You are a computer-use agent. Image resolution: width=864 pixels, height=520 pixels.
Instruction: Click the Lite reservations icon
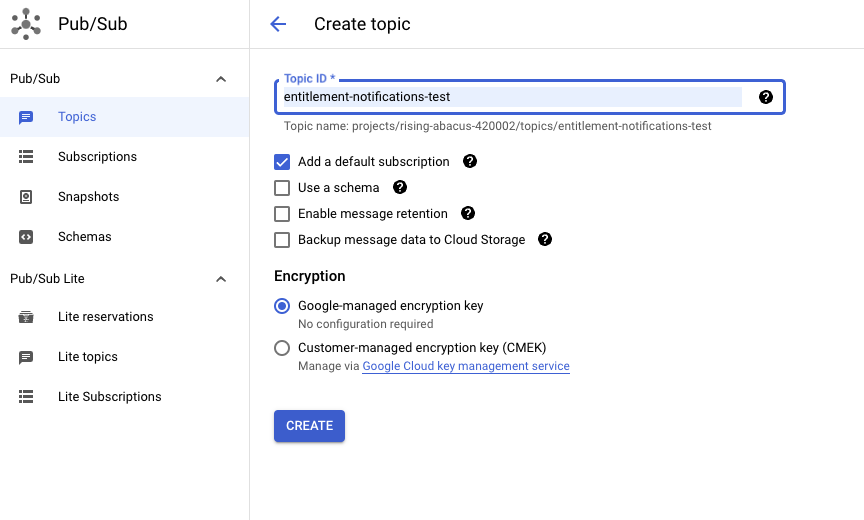26,317
